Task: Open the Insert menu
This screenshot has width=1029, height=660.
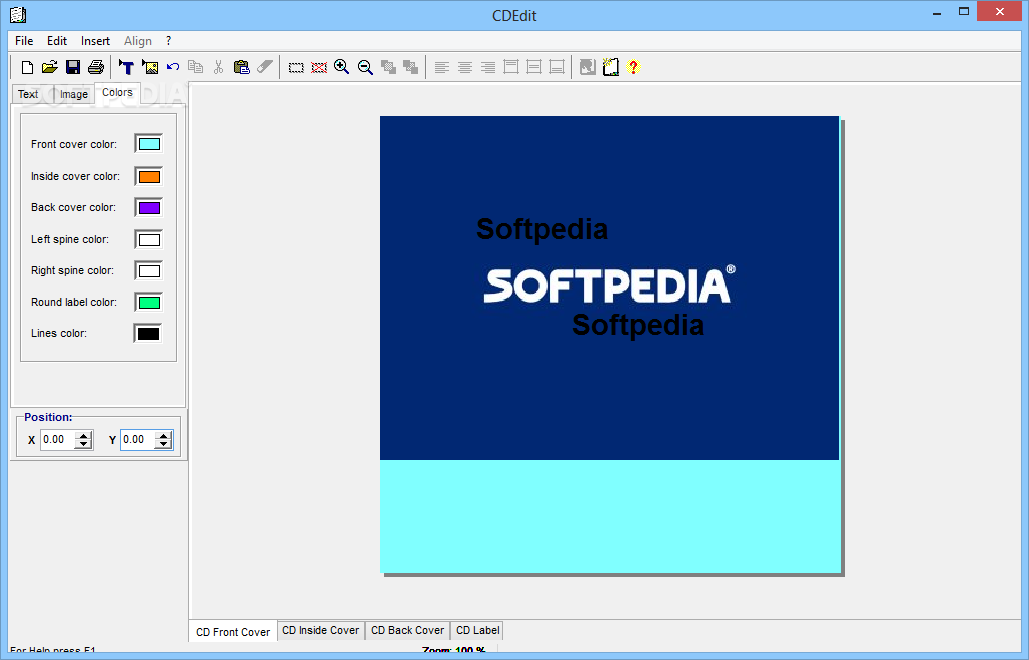Action: 95,41
